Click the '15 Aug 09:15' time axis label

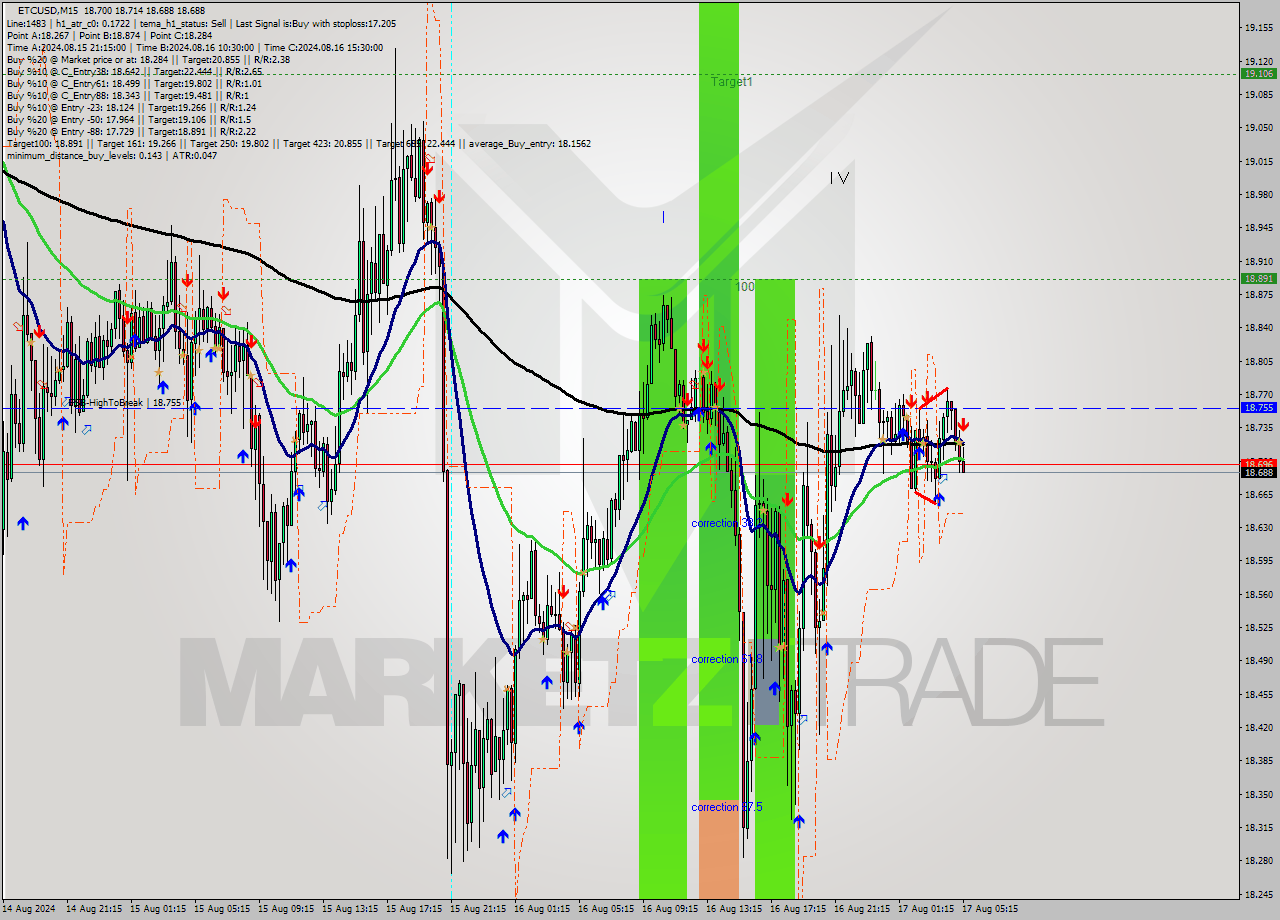tap(286, 909)
